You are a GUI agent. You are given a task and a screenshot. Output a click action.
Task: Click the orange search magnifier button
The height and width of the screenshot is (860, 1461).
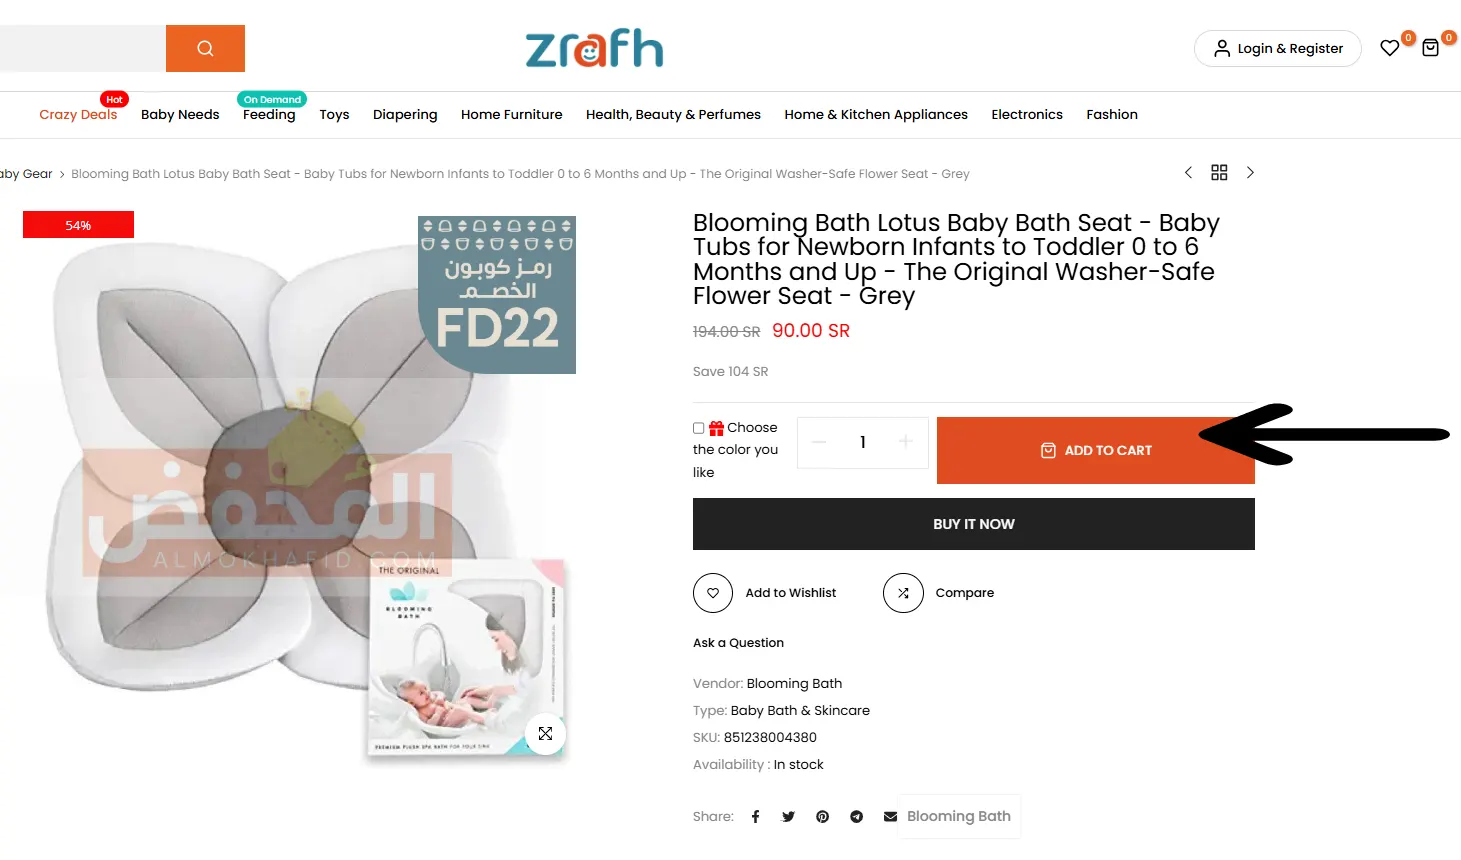205,48
